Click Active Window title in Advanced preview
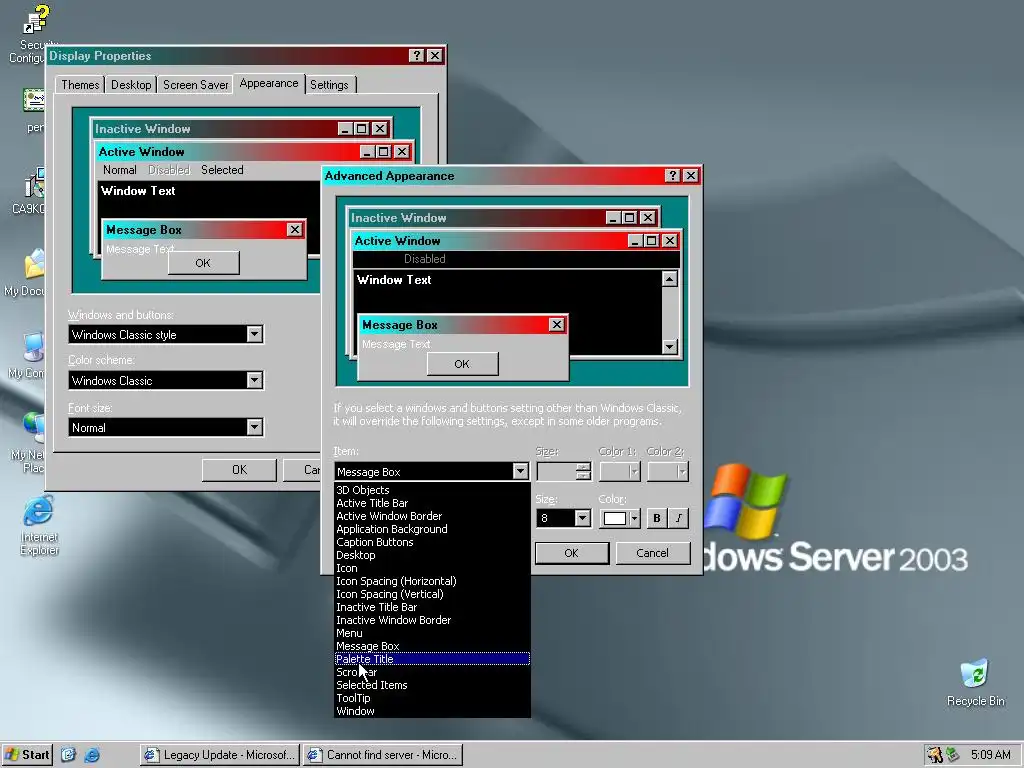This screenshot has width=1024, height=768. click(397, 240)
